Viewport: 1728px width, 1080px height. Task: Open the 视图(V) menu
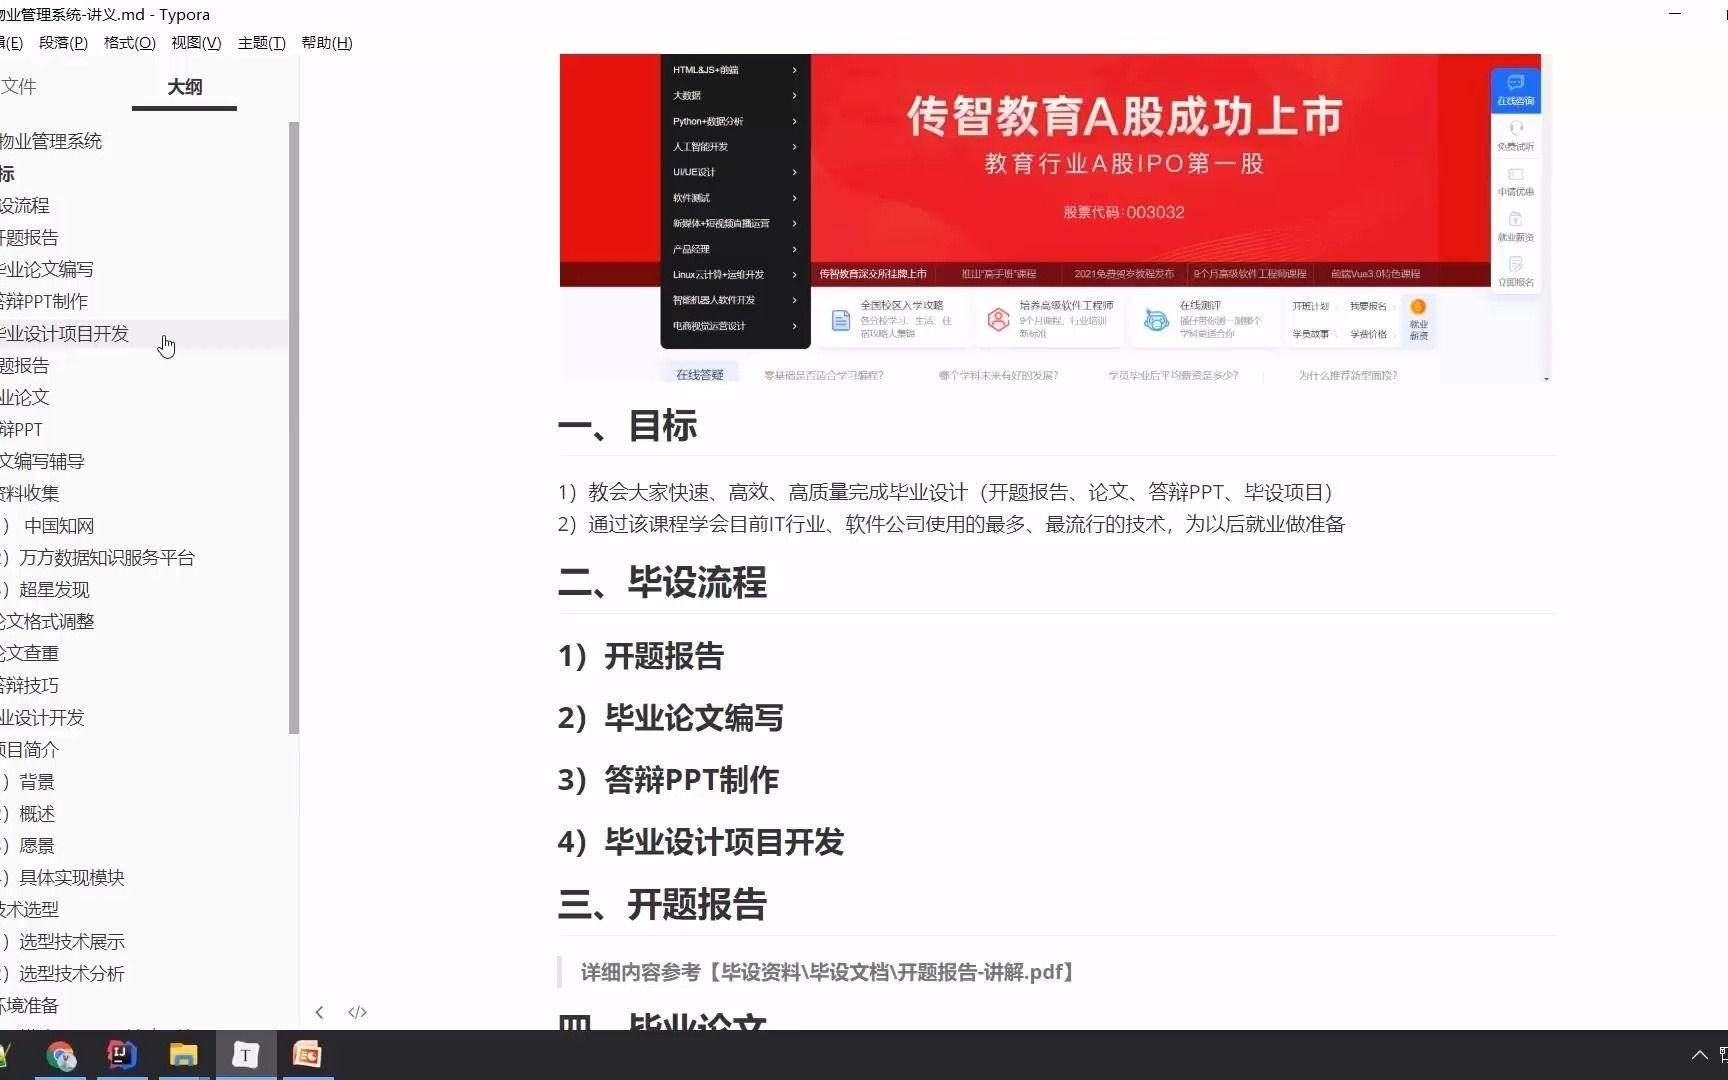tap(196, 43)
